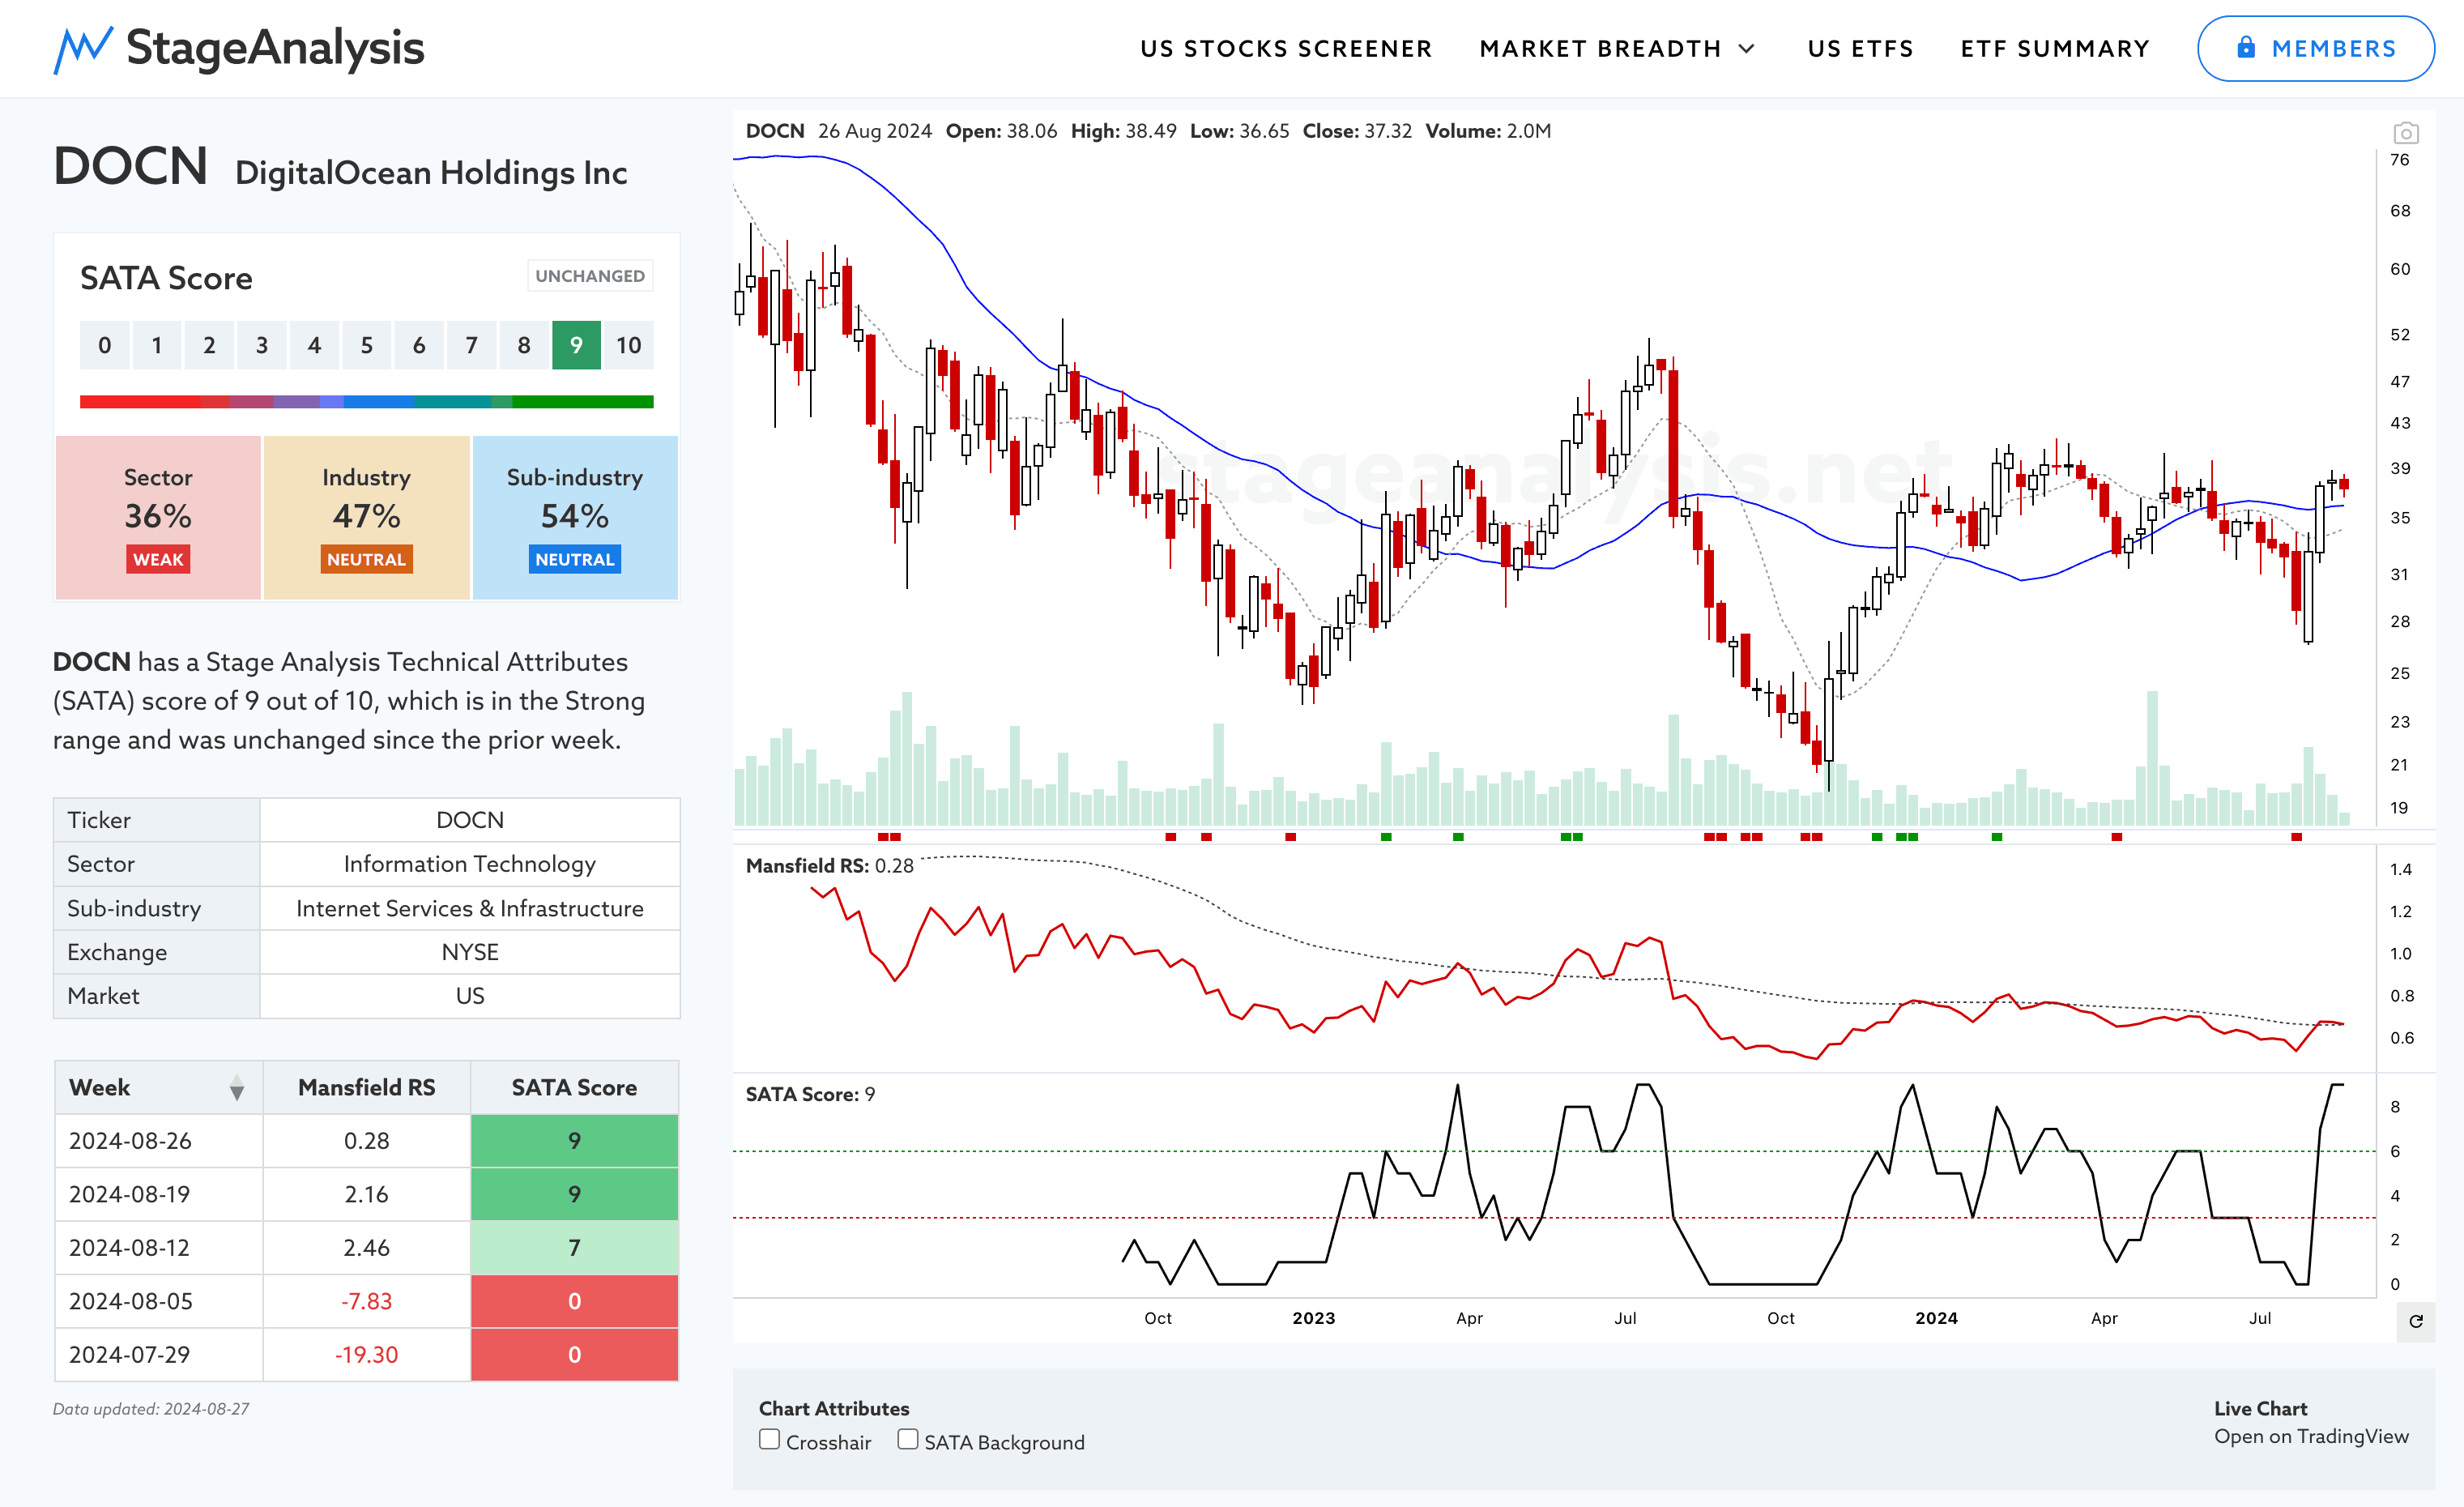Image resolution: width=2464 pixels, height=1507 pixels.
Task: Click Mansfield RS value -19.30
Action: (366, 1355)
